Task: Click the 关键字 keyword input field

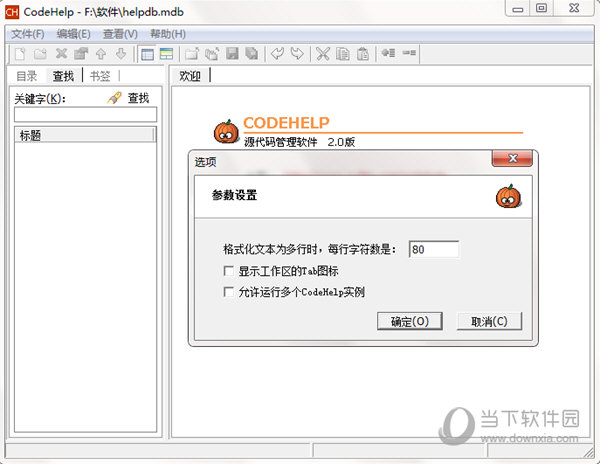Action: coord(85,114)
